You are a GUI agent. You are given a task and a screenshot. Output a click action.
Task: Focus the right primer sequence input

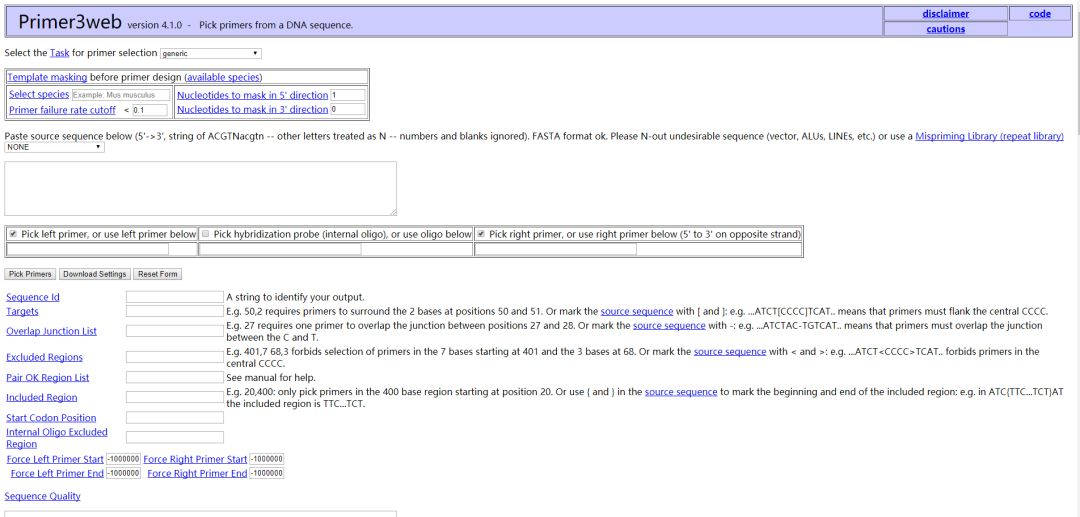(556, 249)
